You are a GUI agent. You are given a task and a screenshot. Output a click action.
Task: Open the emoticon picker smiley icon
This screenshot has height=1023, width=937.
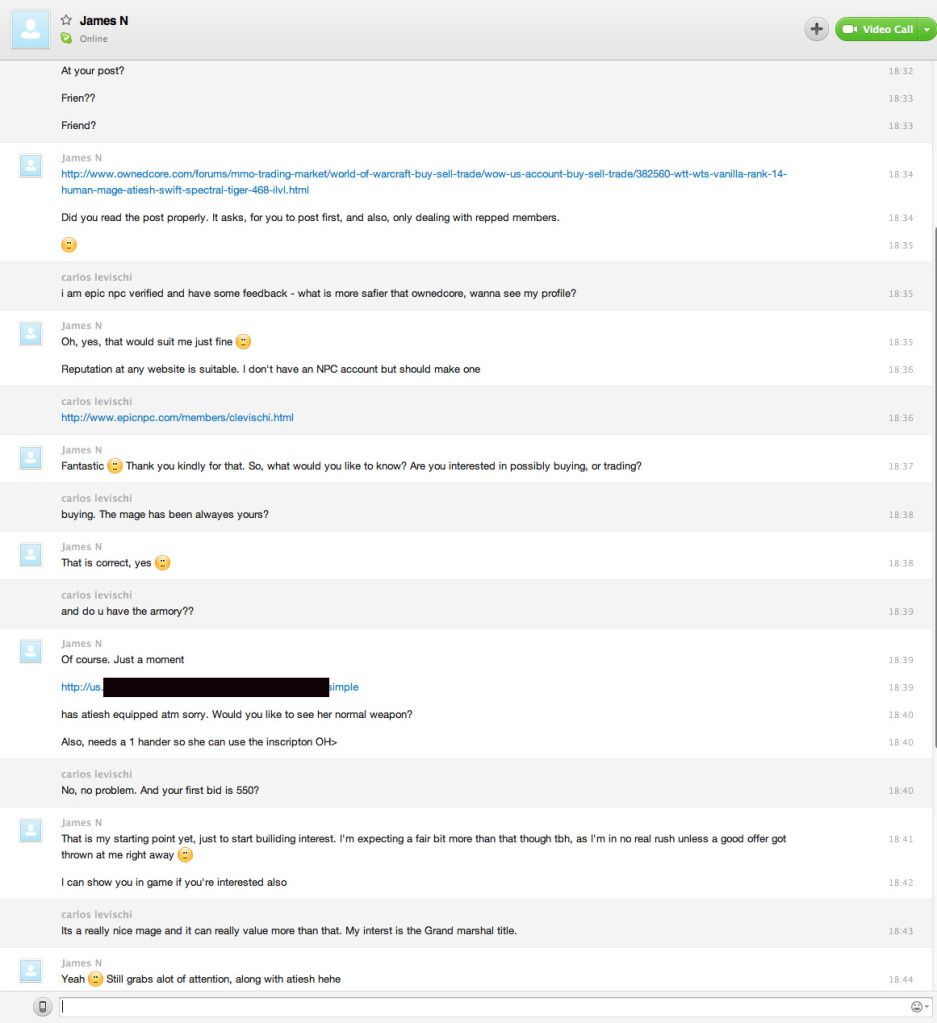(917, 1007)
